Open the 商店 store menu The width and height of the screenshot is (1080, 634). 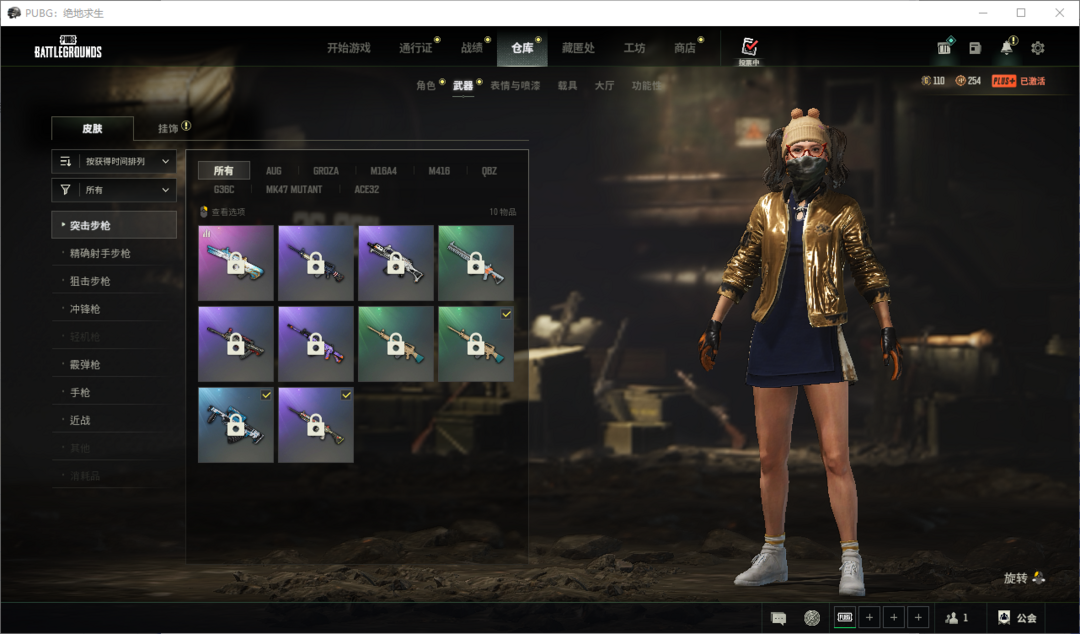pos(685,48)
